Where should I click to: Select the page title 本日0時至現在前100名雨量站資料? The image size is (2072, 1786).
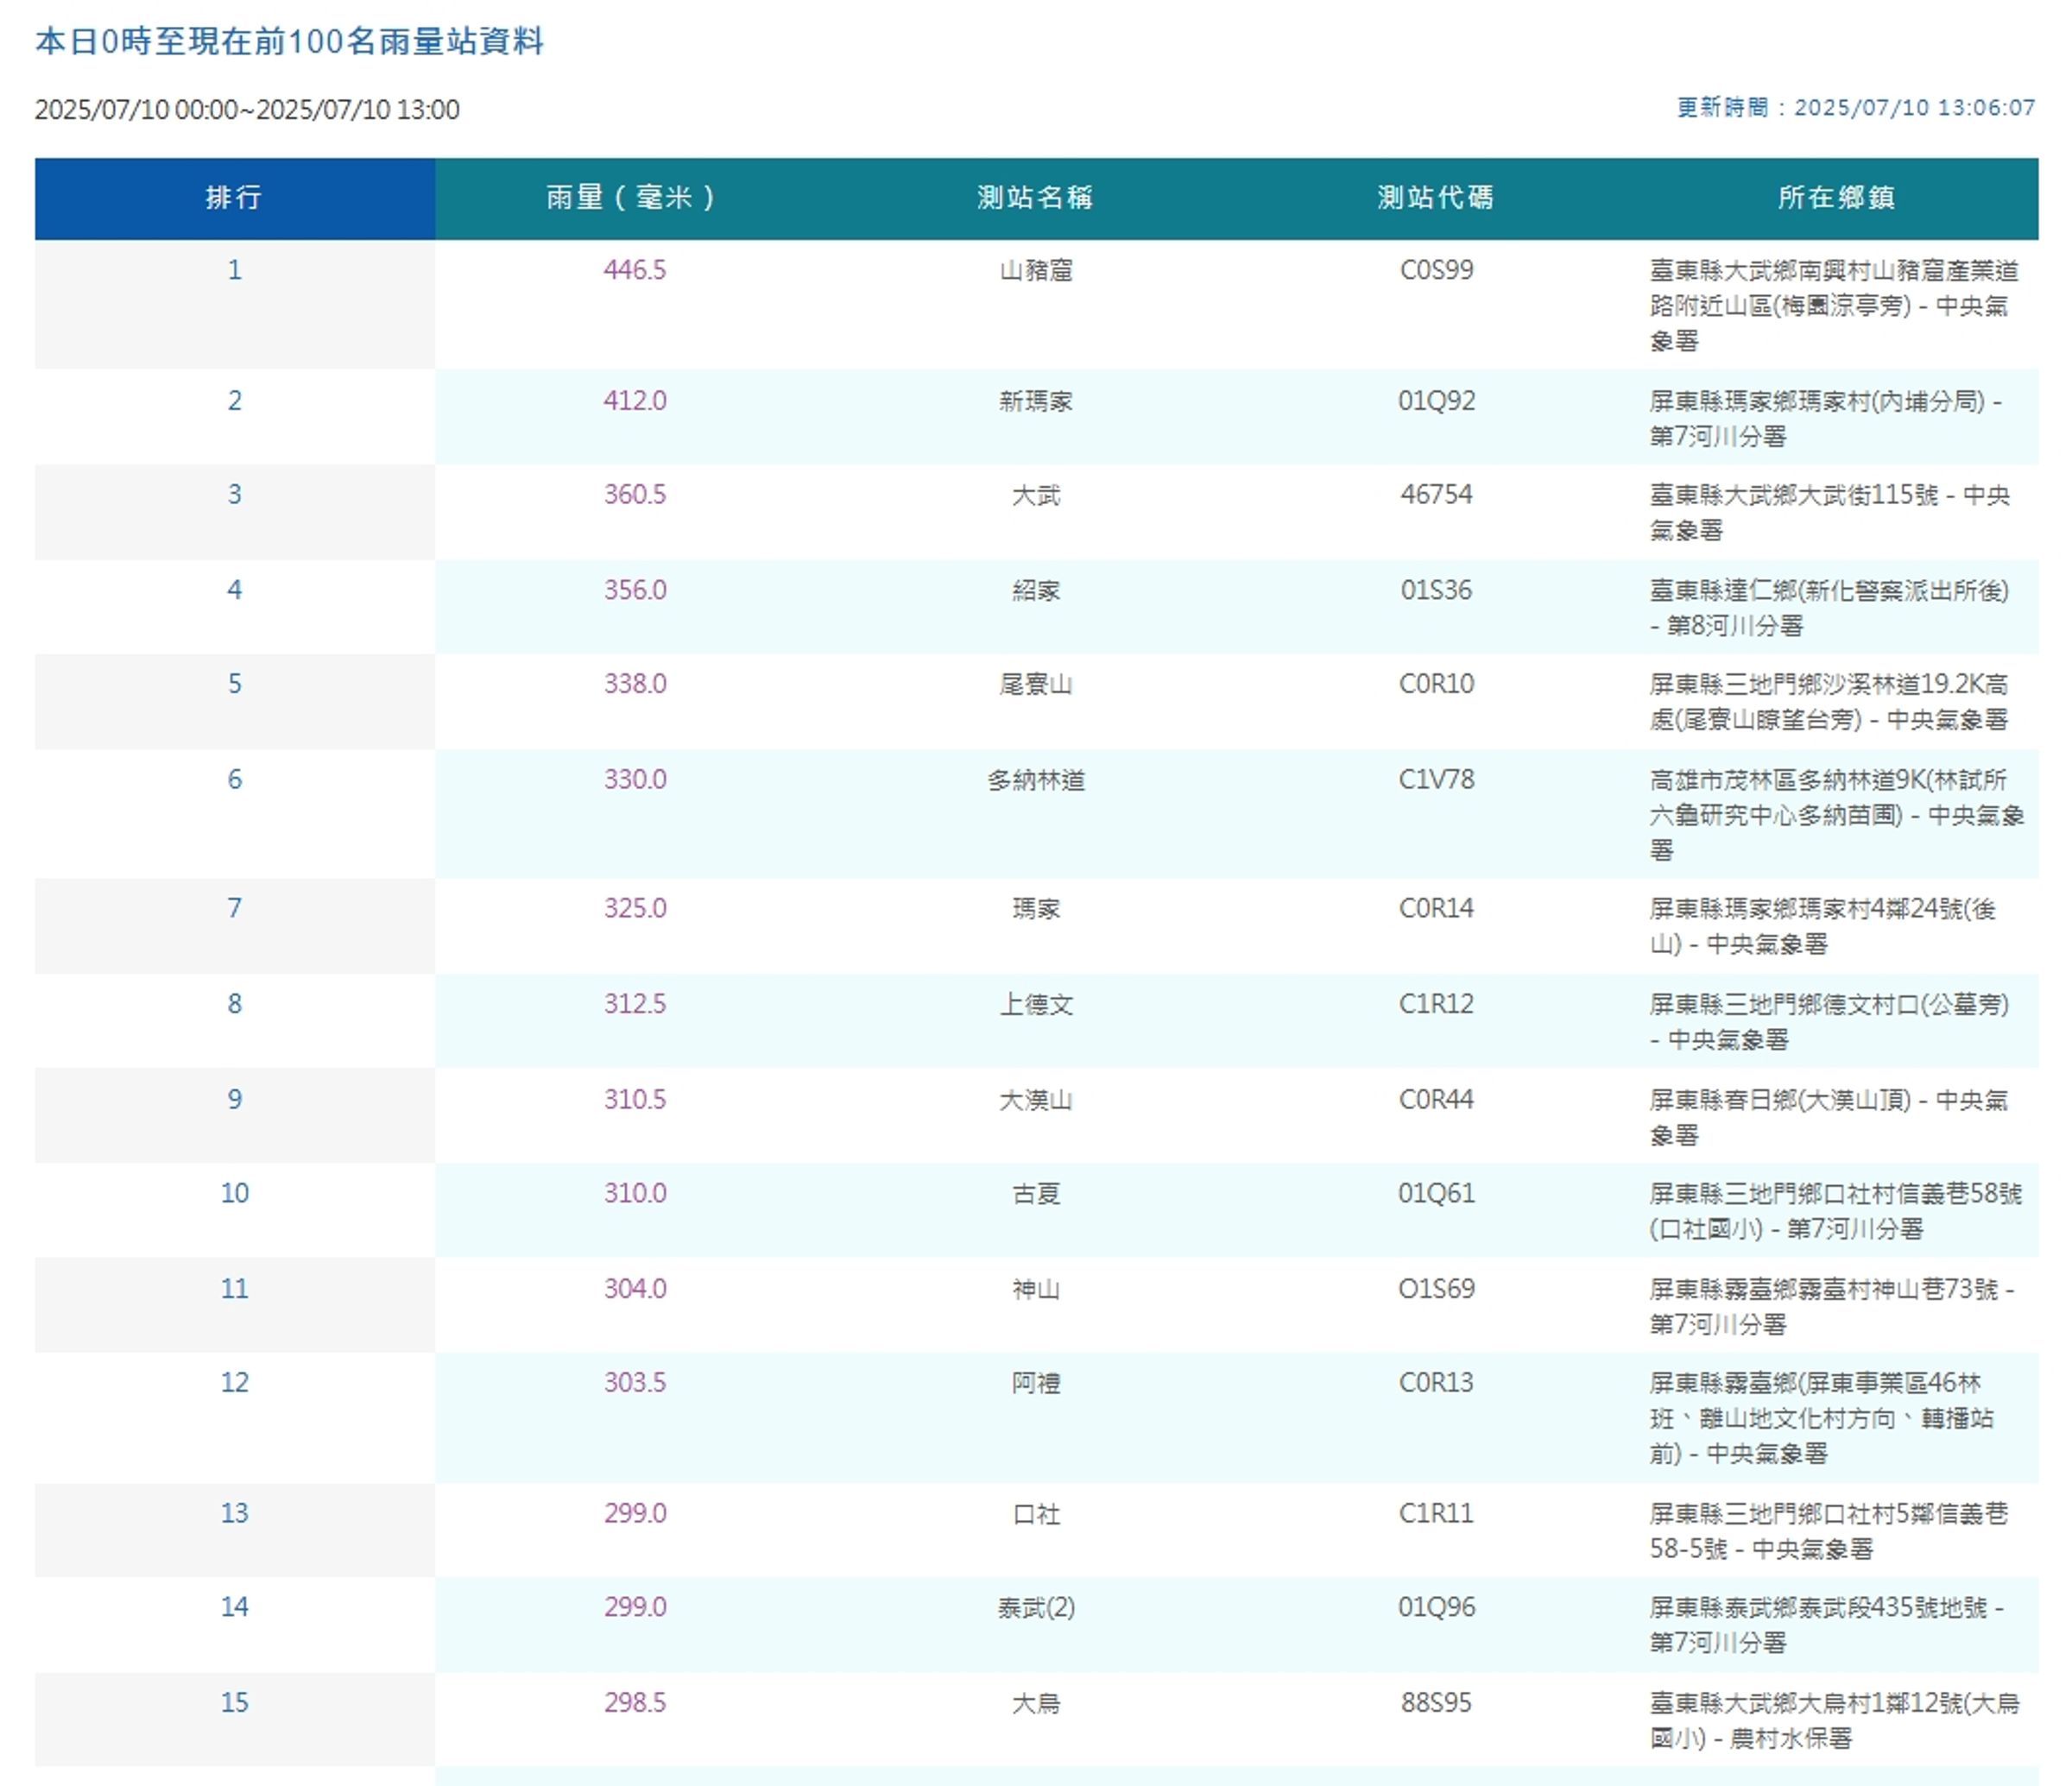tap(290, 42)
